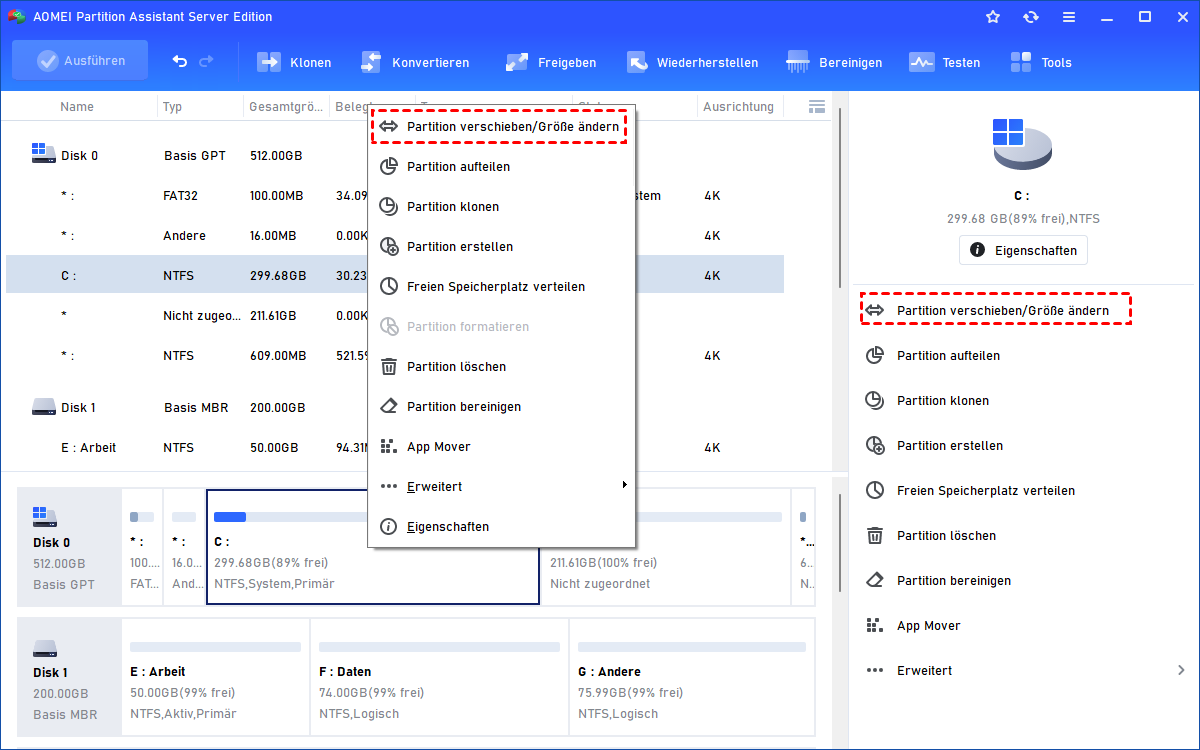The width and height of the screenshot is (1200, 750).
Task: Click the favorites star icon in title bar
Action: click(x=993, y=17)
